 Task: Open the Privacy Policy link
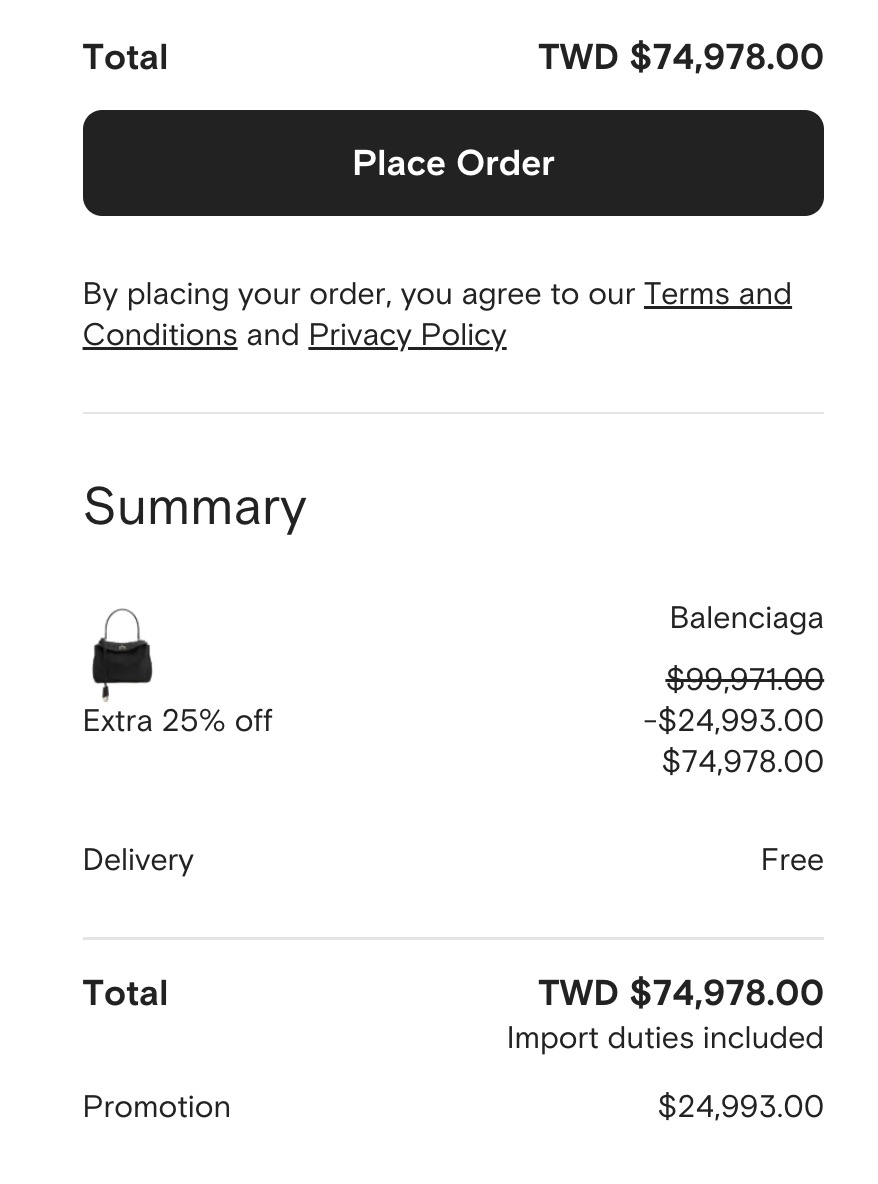coord(407,335)
